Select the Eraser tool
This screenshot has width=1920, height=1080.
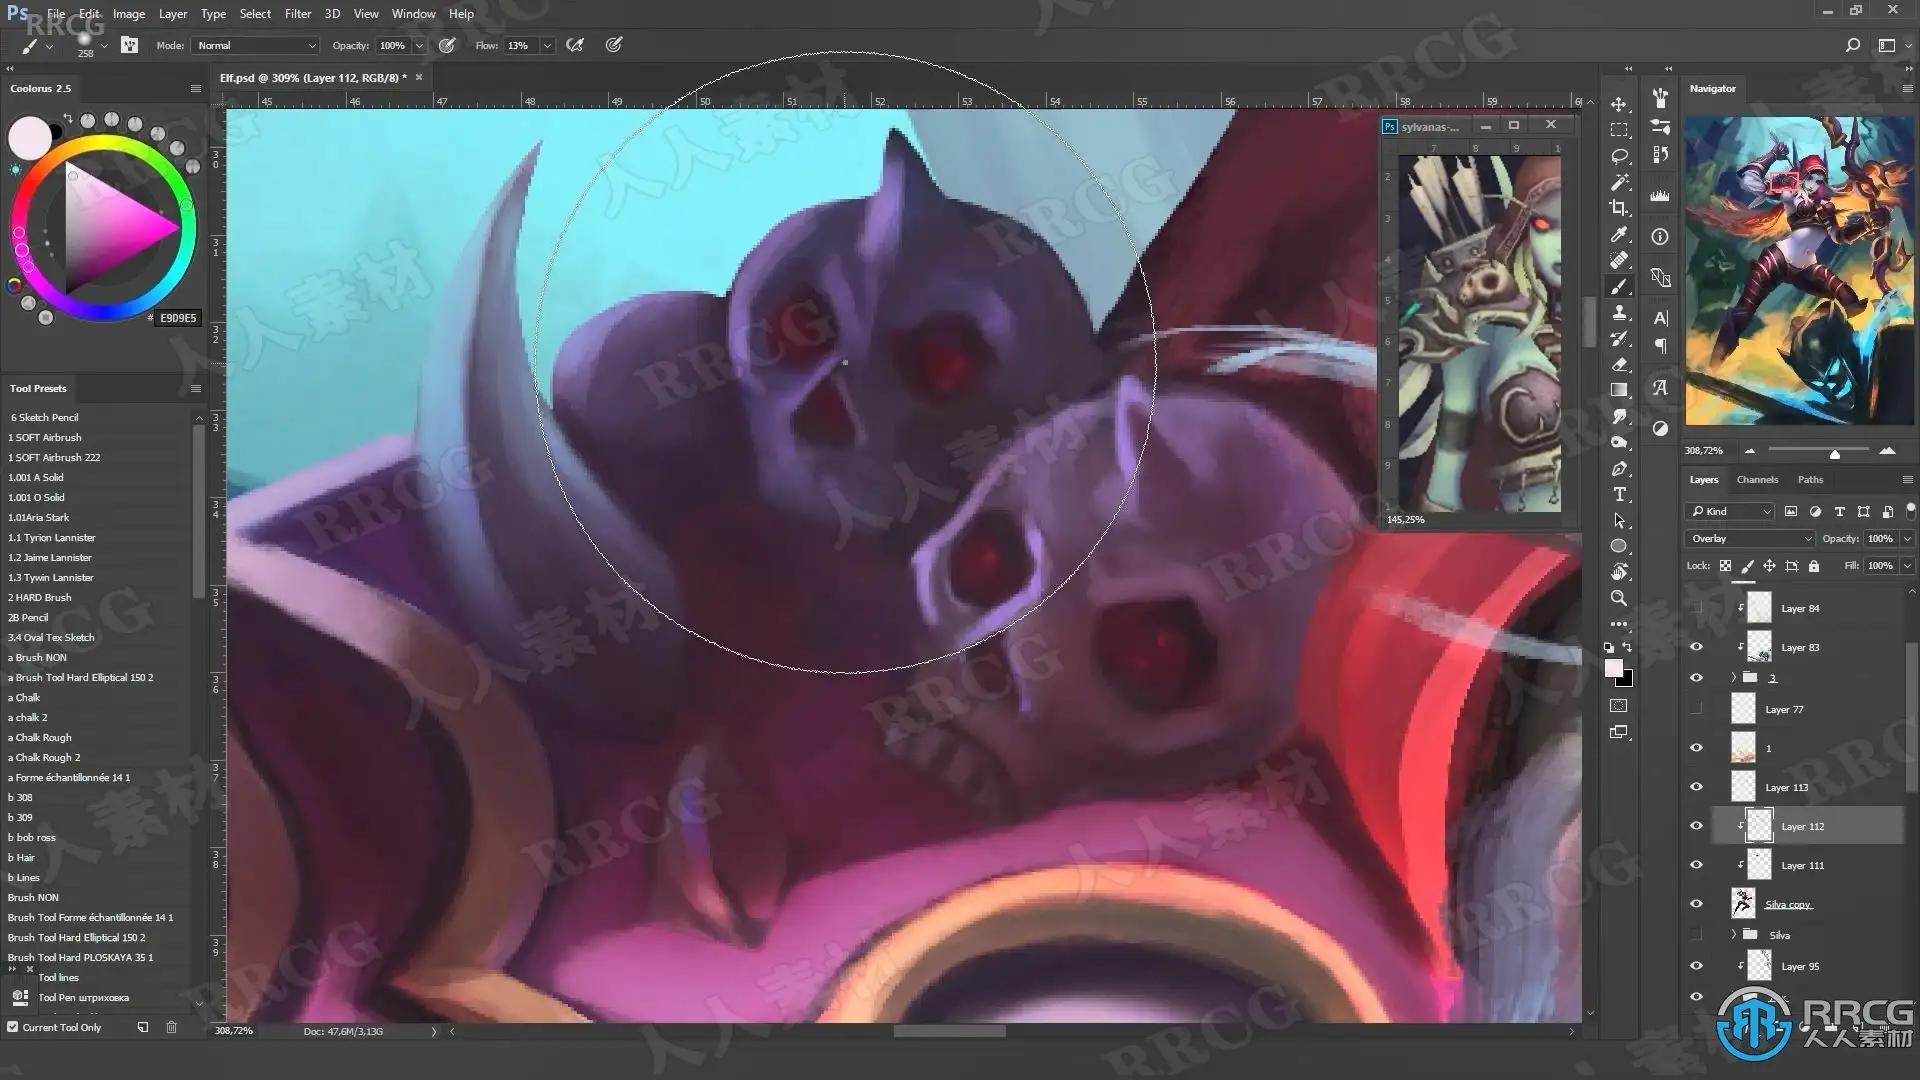click(1619, 364)
